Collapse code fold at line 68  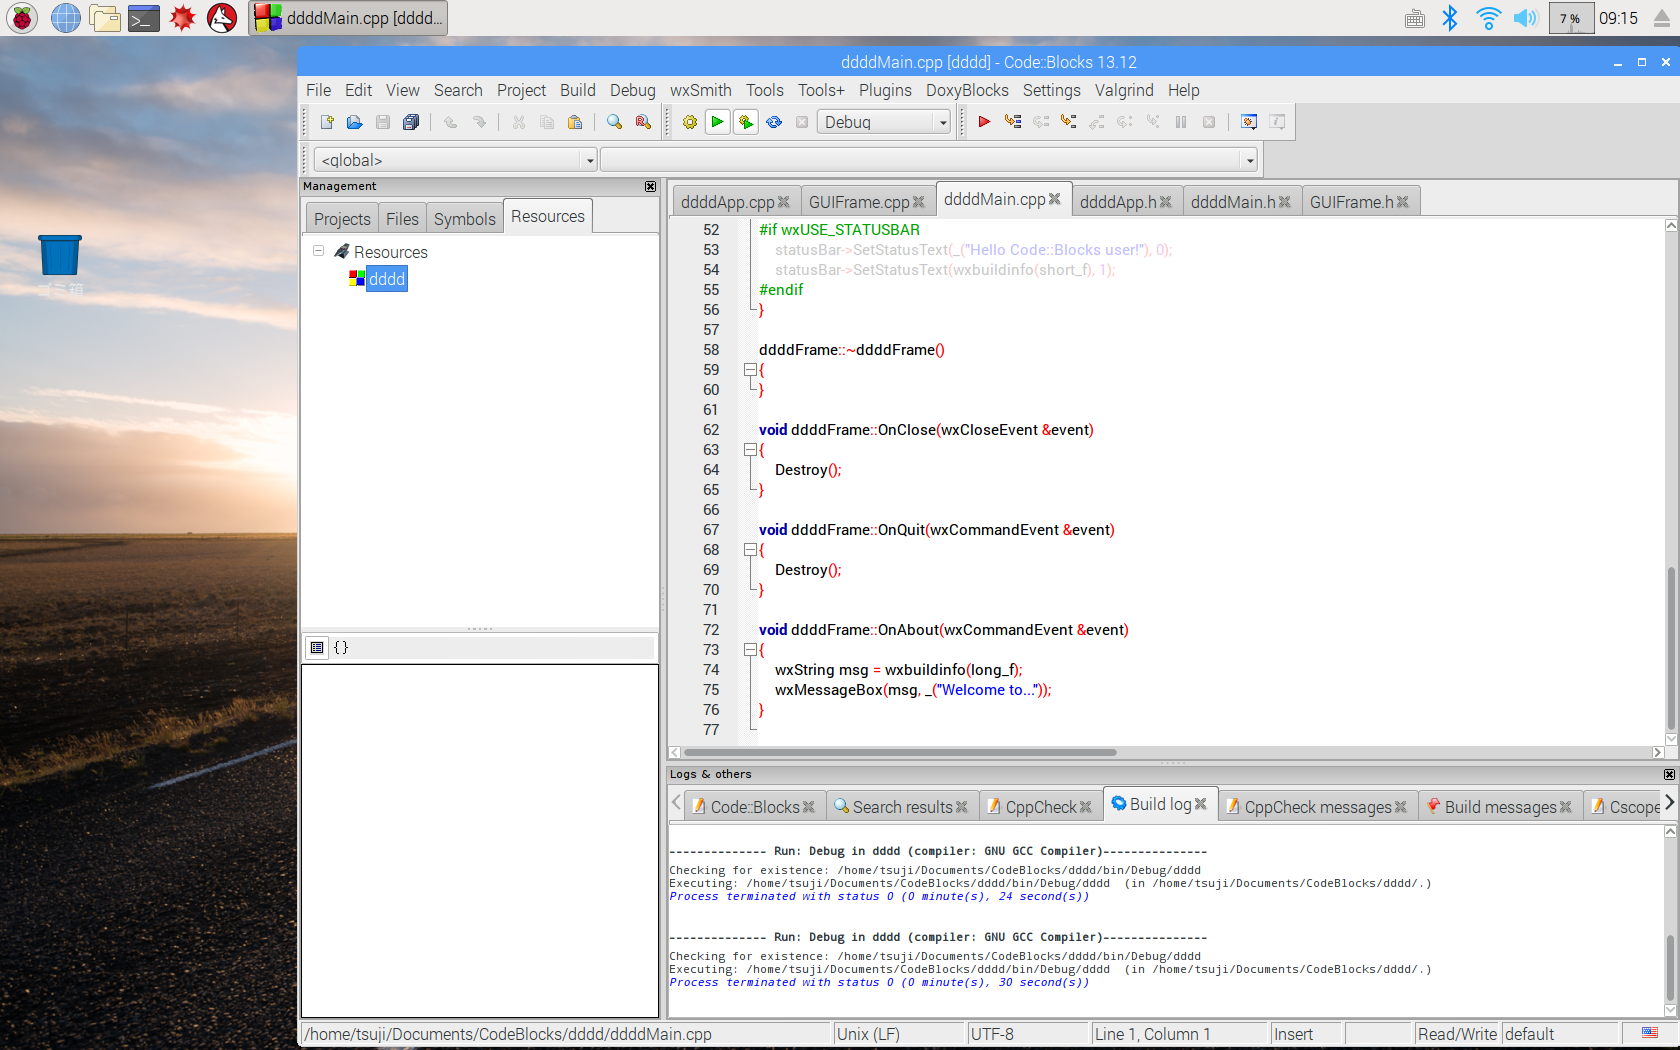(750, 550)
